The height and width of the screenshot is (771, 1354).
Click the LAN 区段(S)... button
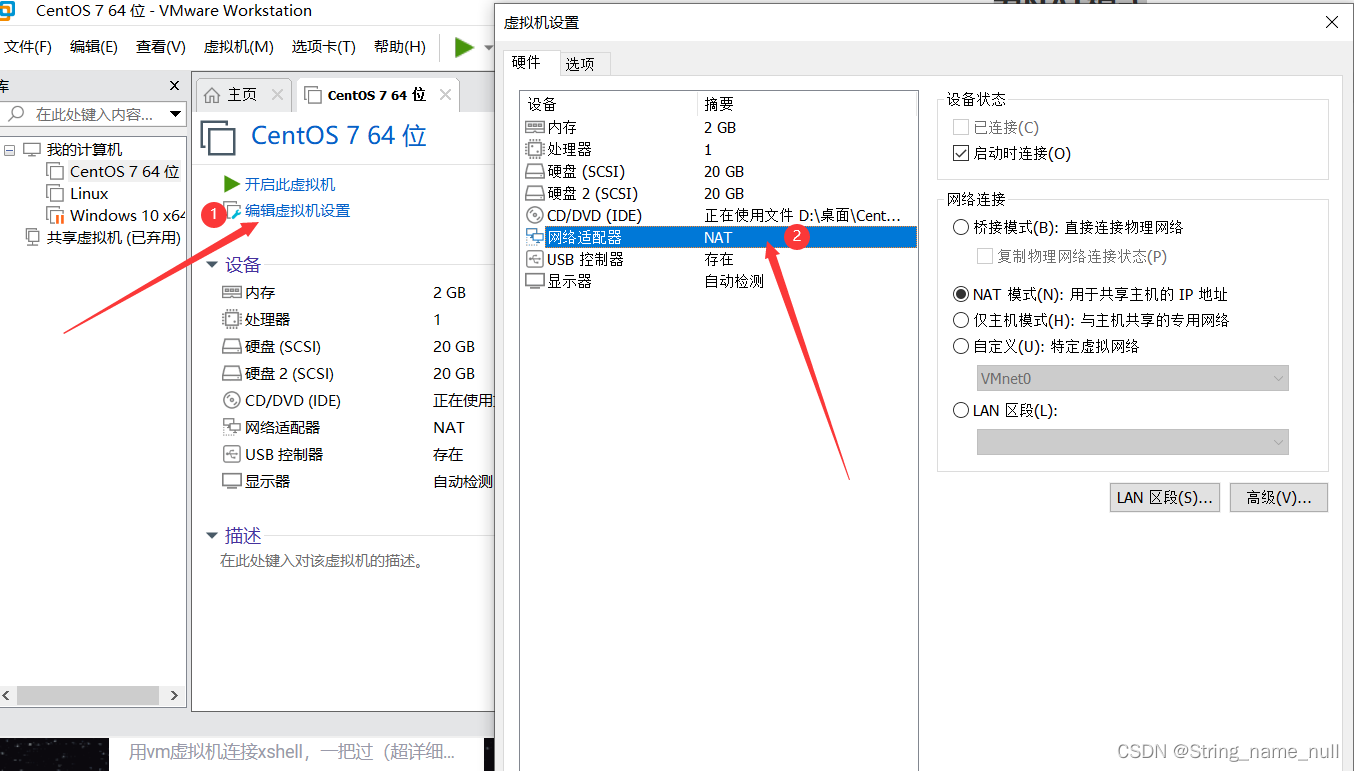1164,497
